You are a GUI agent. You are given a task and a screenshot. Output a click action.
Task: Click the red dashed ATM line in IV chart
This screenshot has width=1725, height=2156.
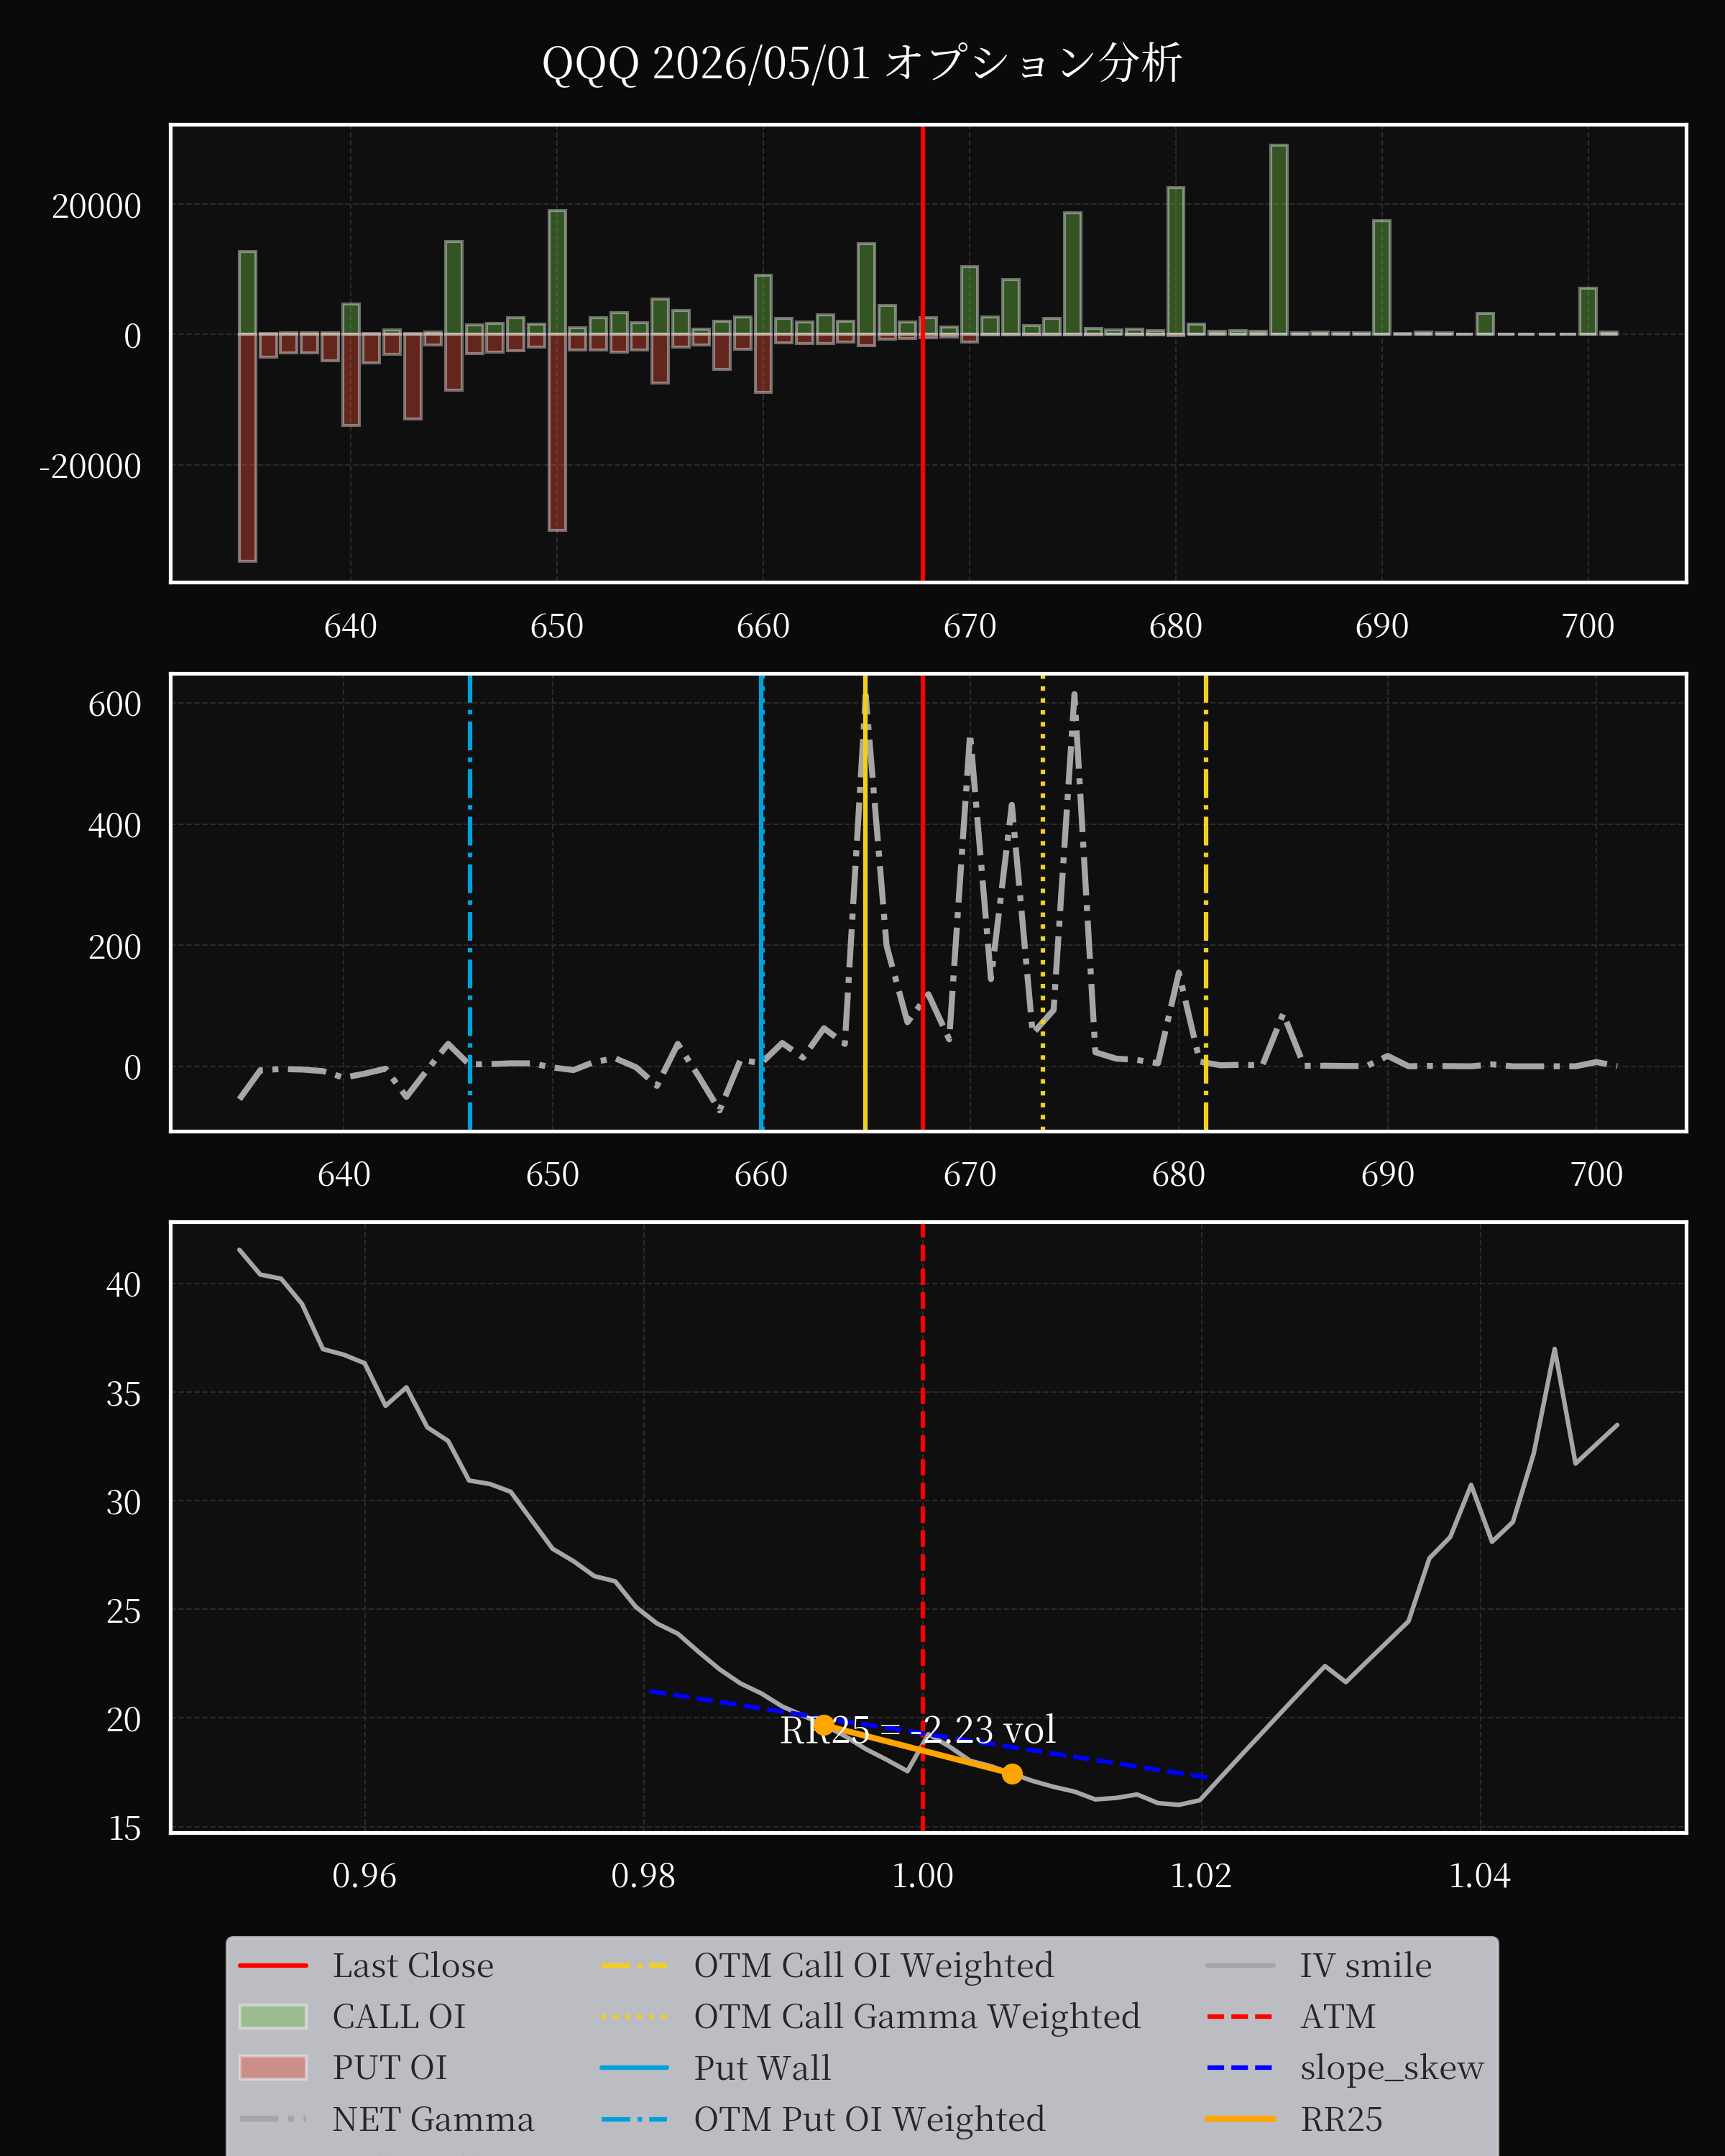[922, 1528]
